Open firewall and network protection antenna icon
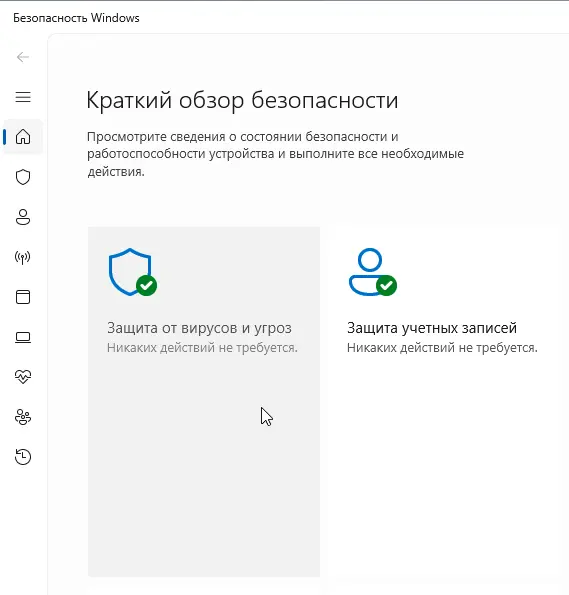569x595 pixels. (23, 257)
